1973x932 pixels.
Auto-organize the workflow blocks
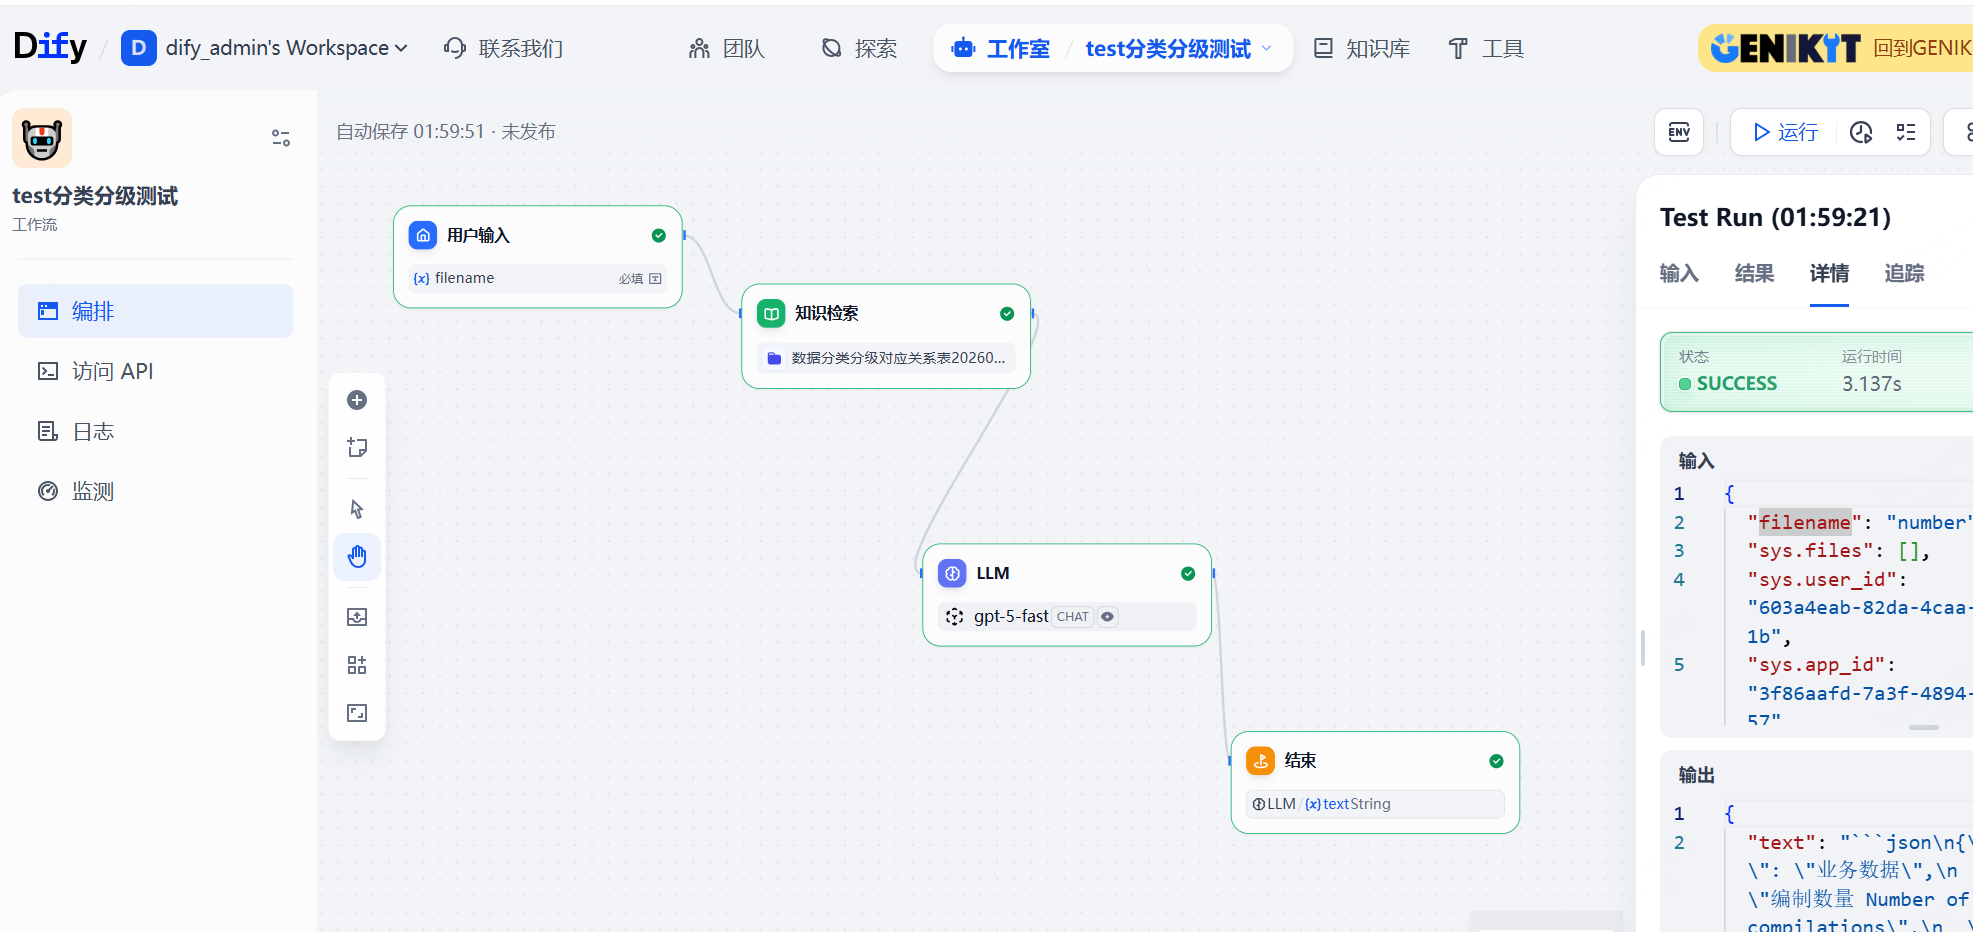[x=357, y=664]
